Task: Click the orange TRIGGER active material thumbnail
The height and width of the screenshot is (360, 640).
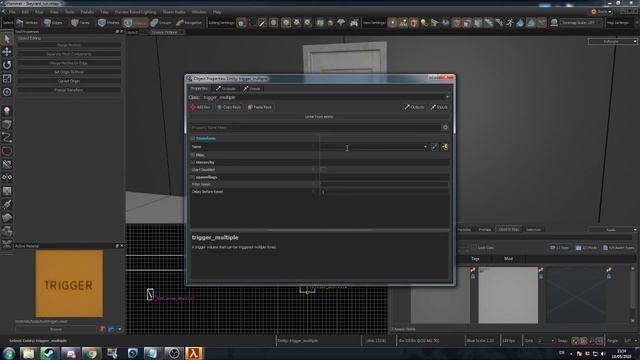Action: [69, 284]
